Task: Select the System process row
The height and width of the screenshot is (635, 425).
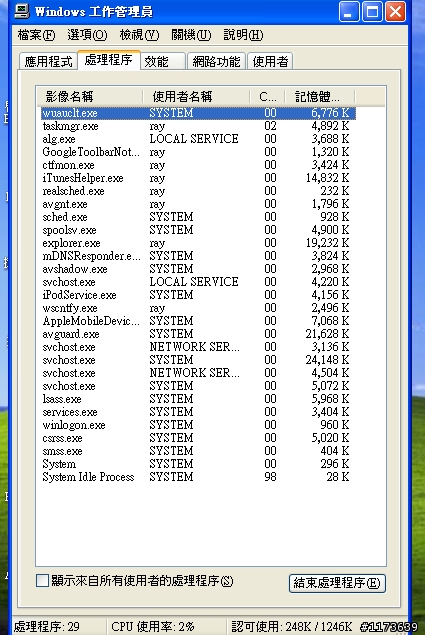Action: (x=198, y=463)
